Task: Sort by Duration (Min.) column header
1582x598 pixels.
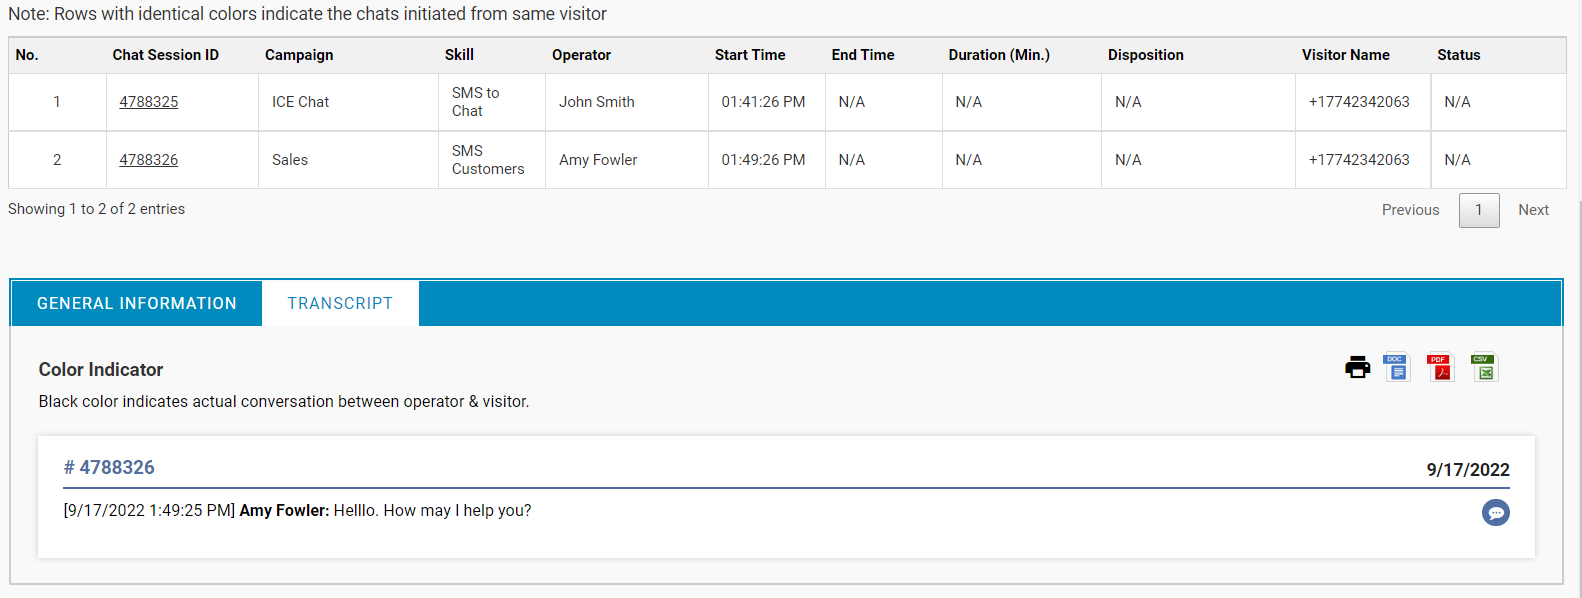Action: [999, 55]
